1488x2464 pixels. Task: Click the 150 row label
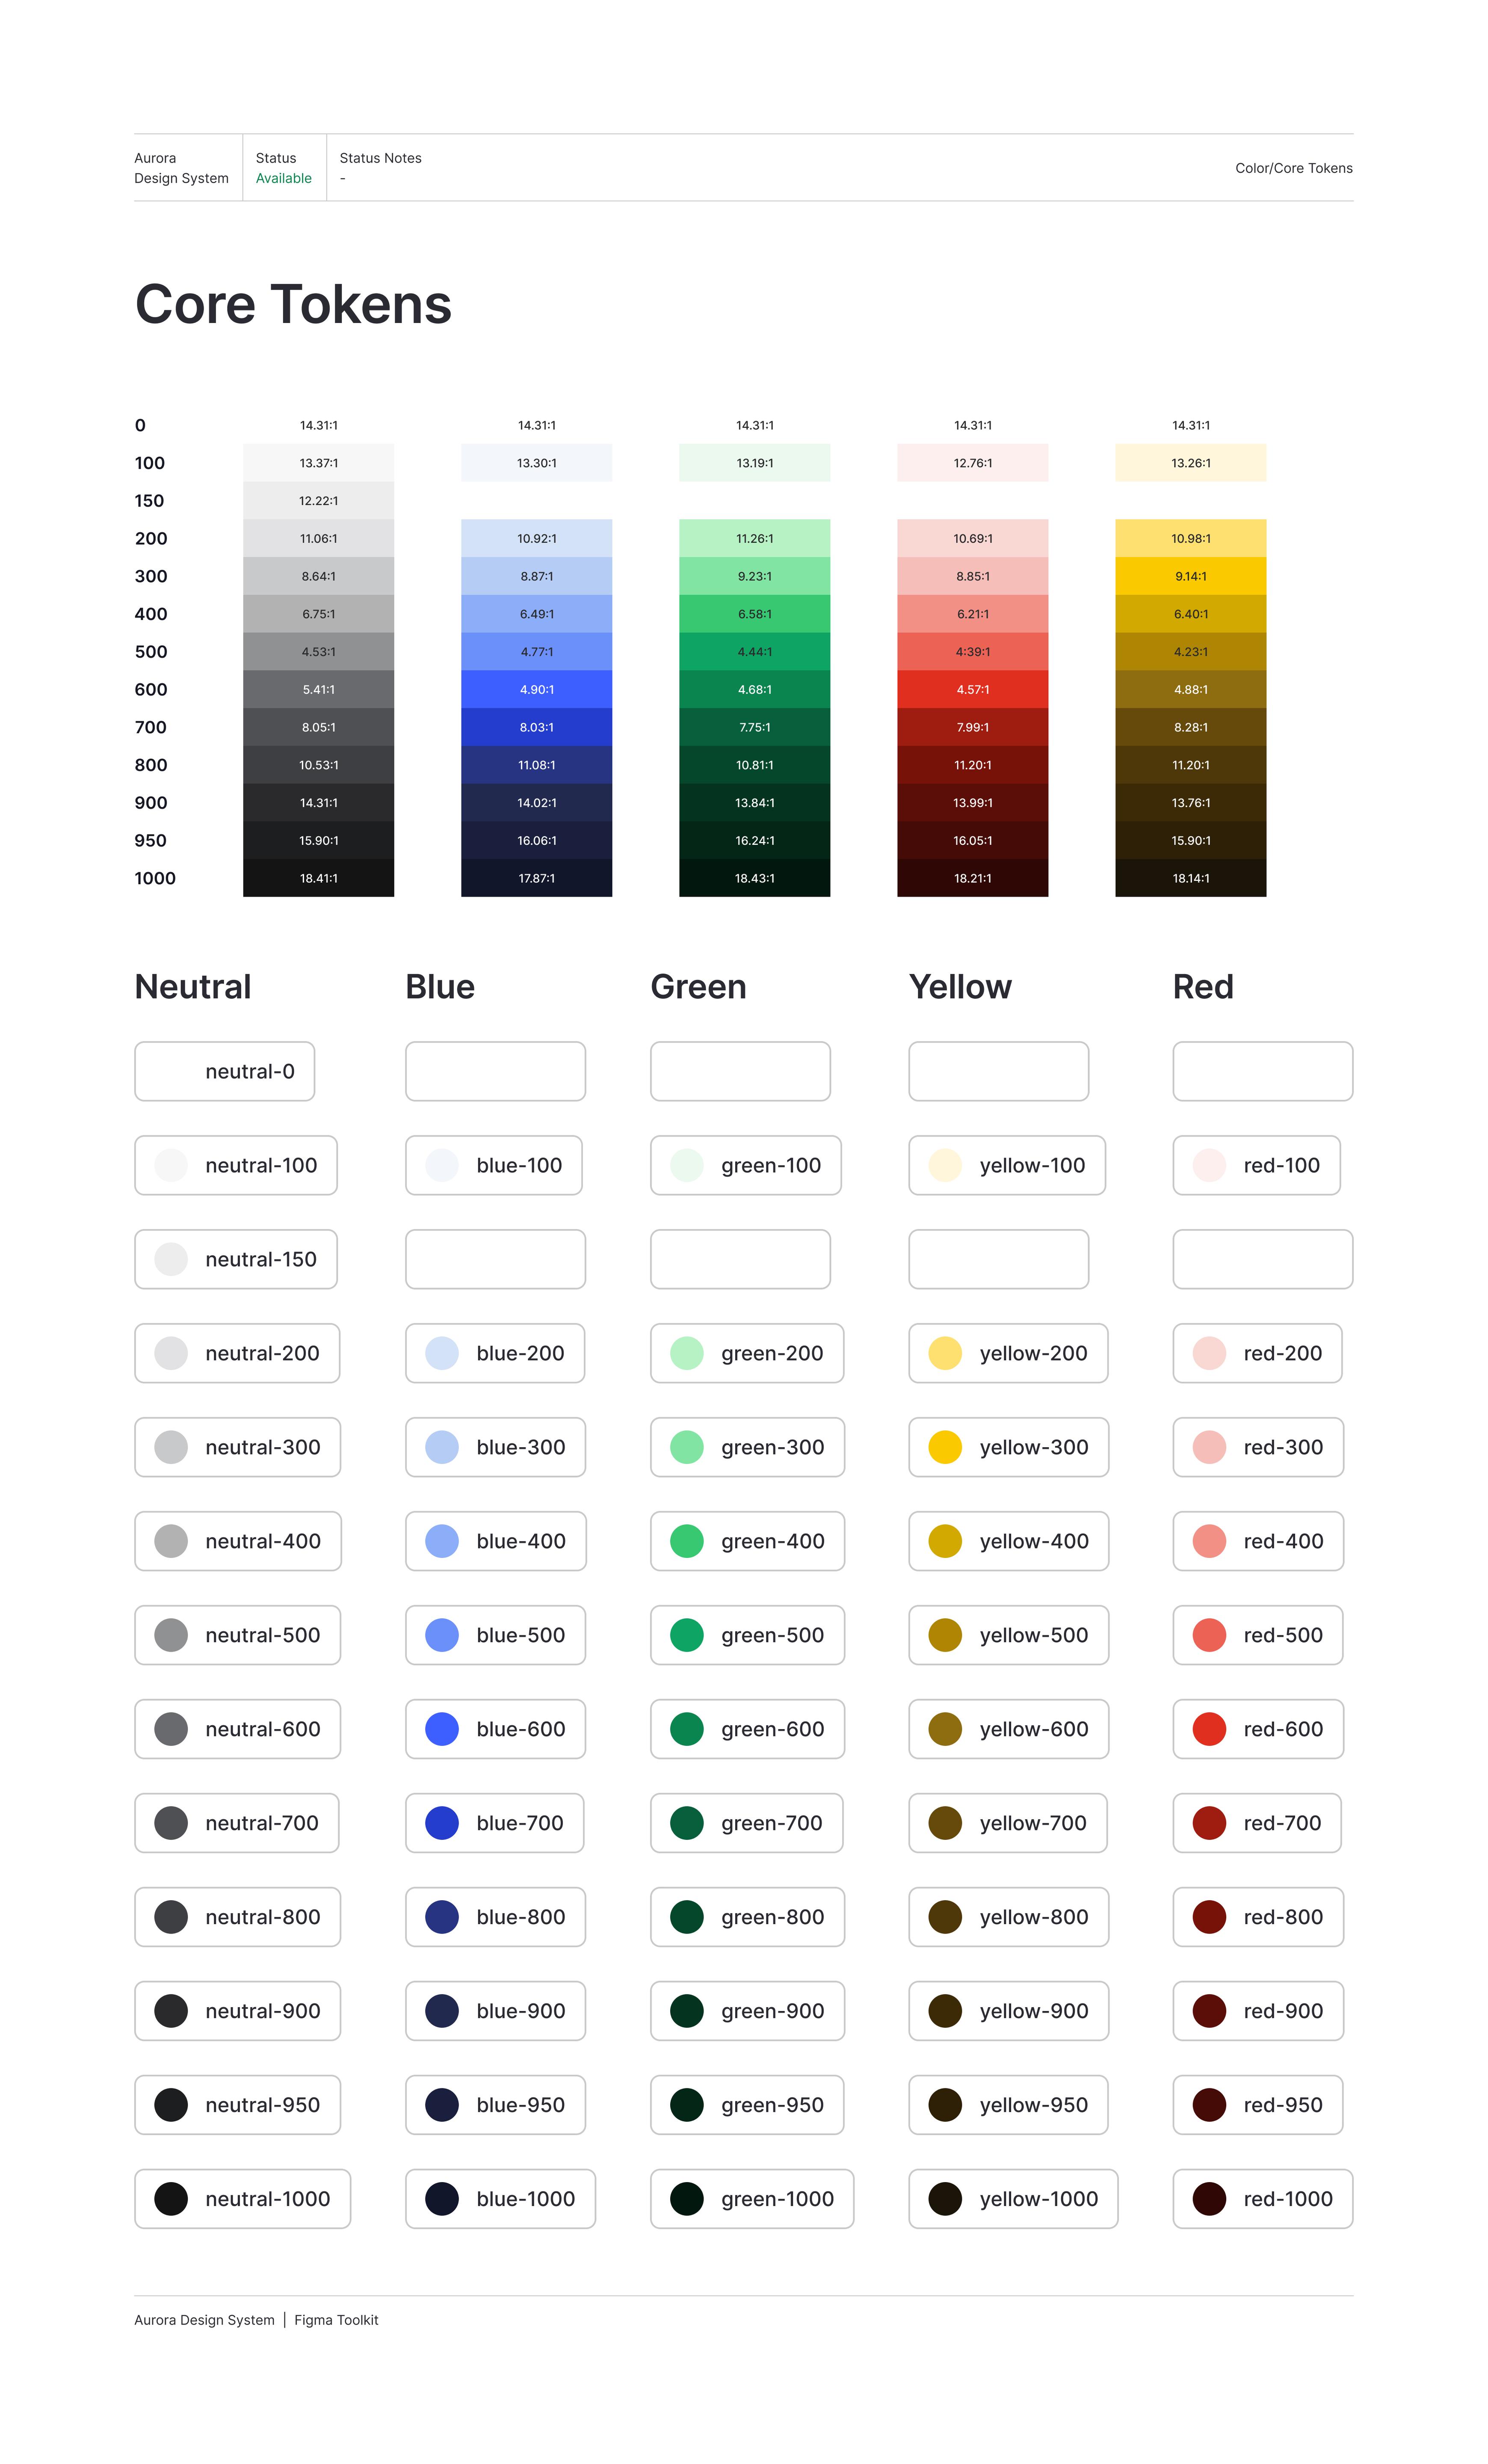[149, 501]
